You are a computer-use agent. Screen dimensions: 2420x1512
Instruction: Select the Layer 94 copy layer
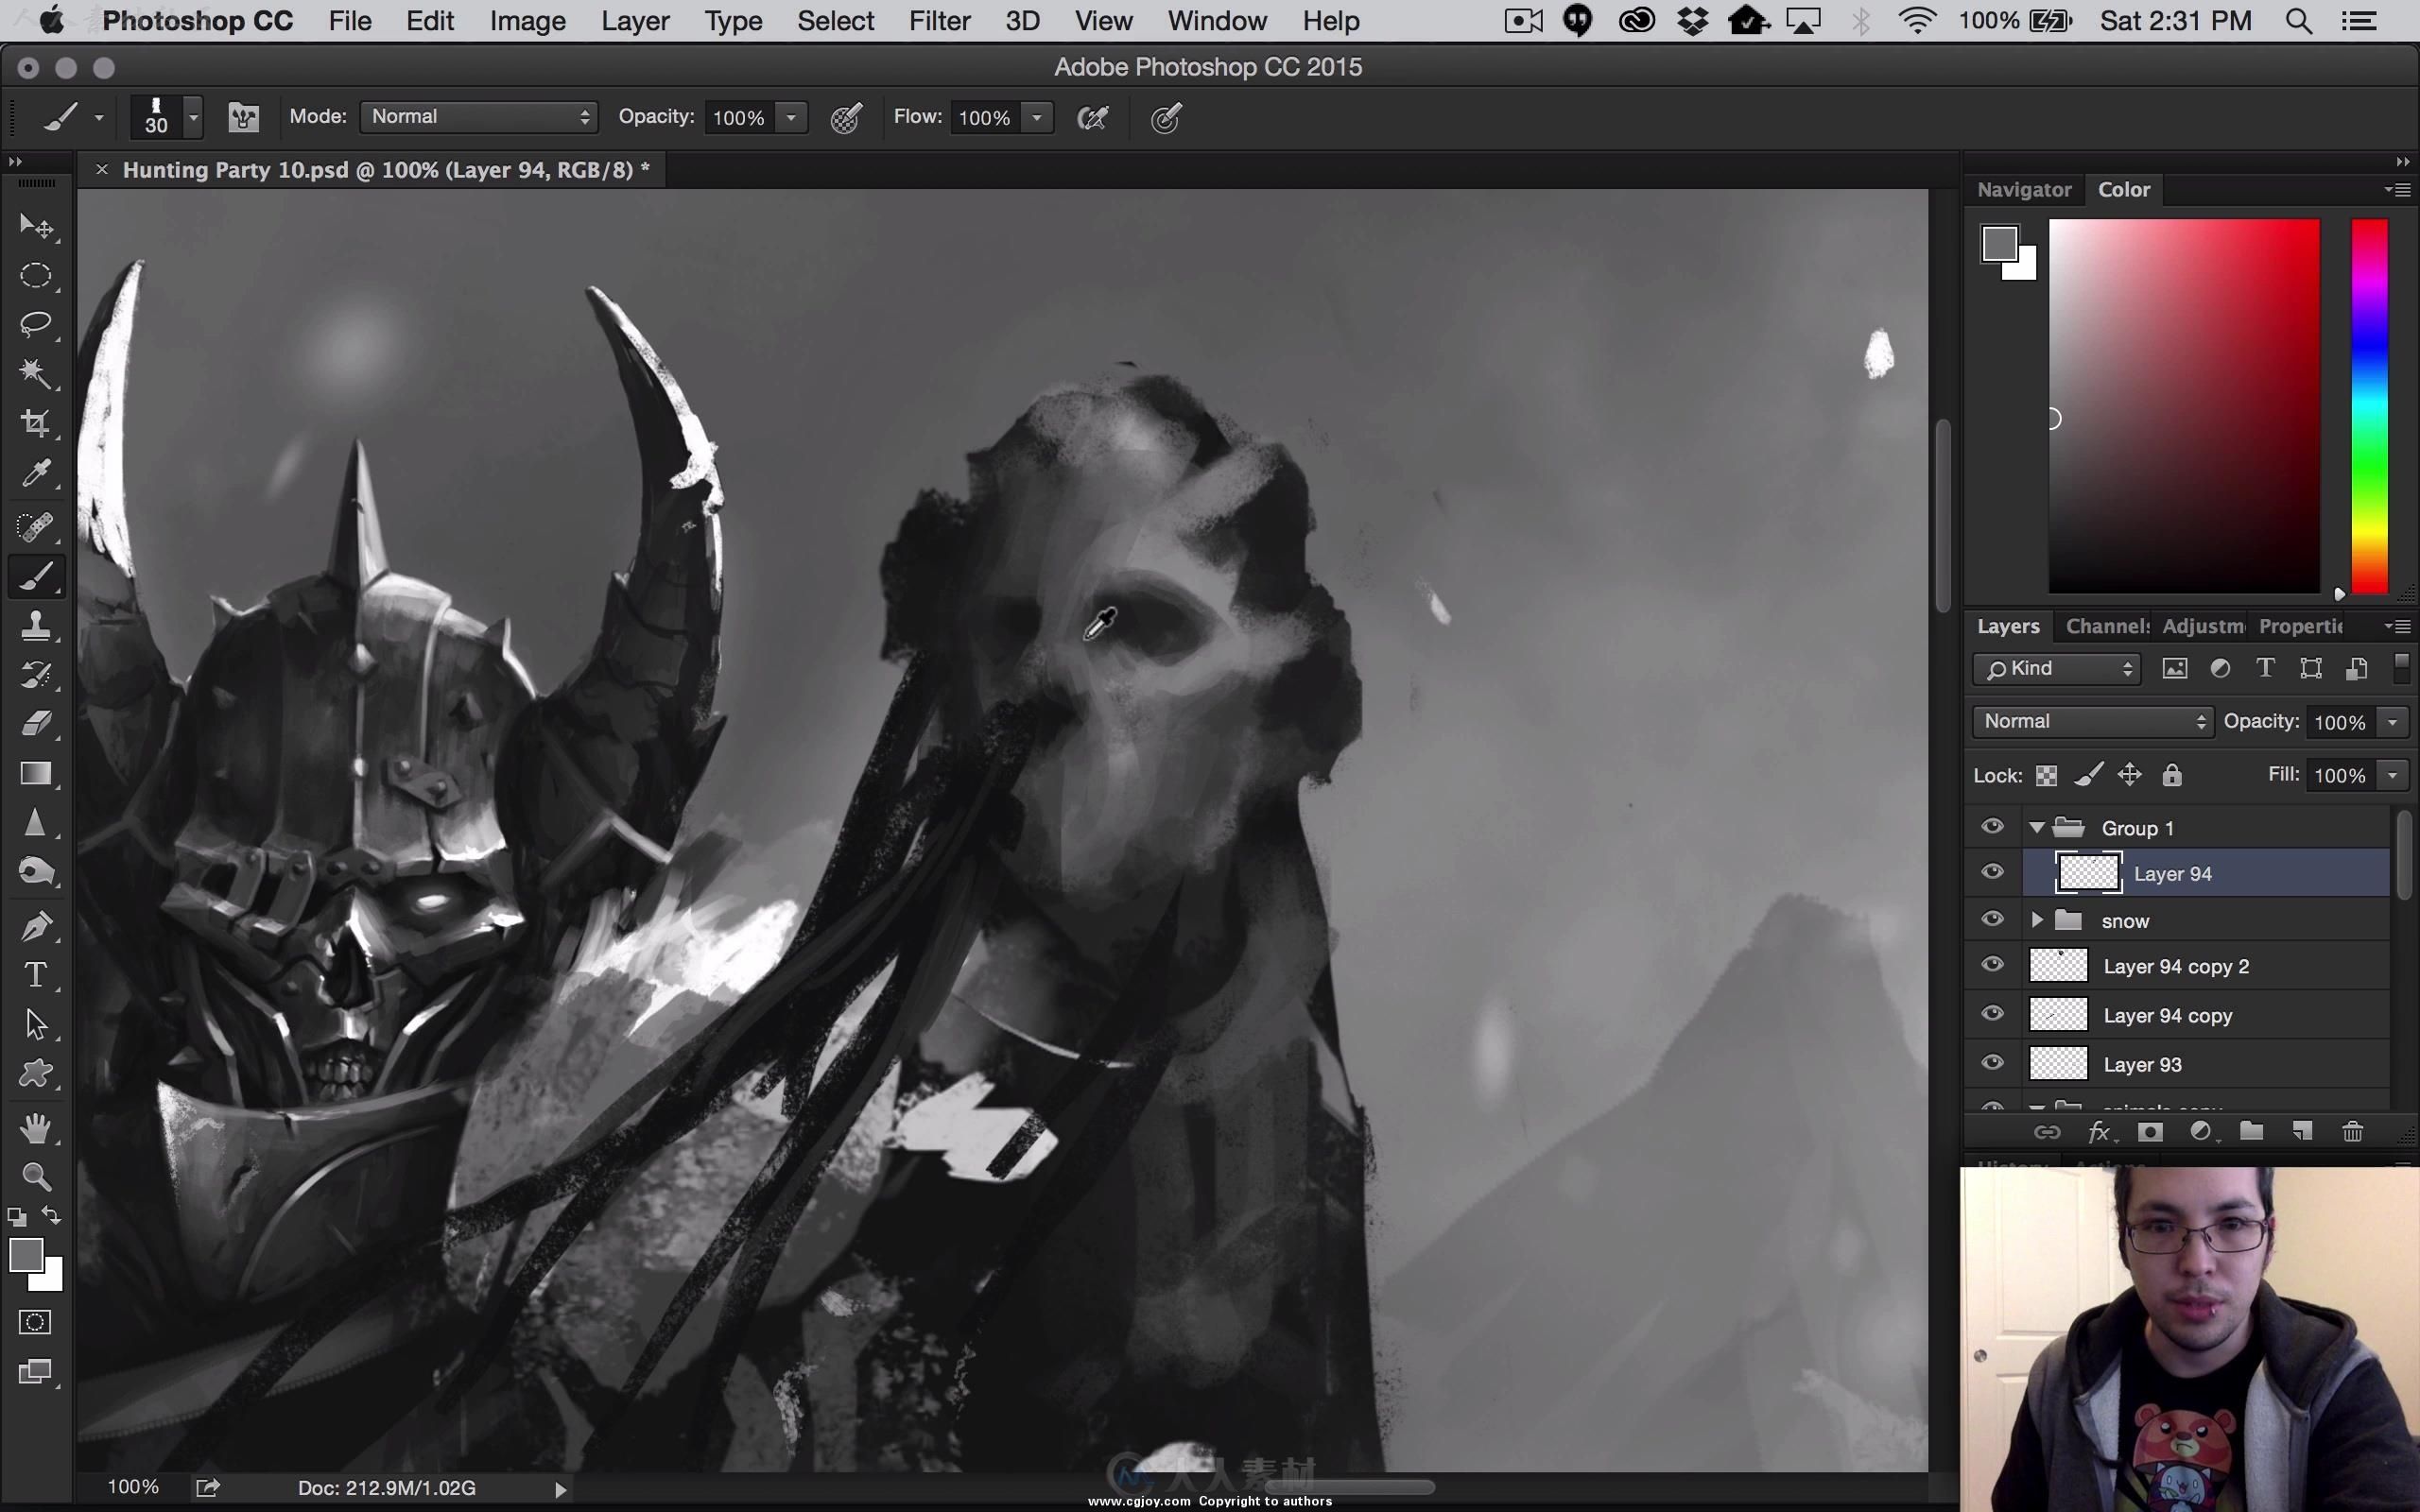point(2205,1015)
